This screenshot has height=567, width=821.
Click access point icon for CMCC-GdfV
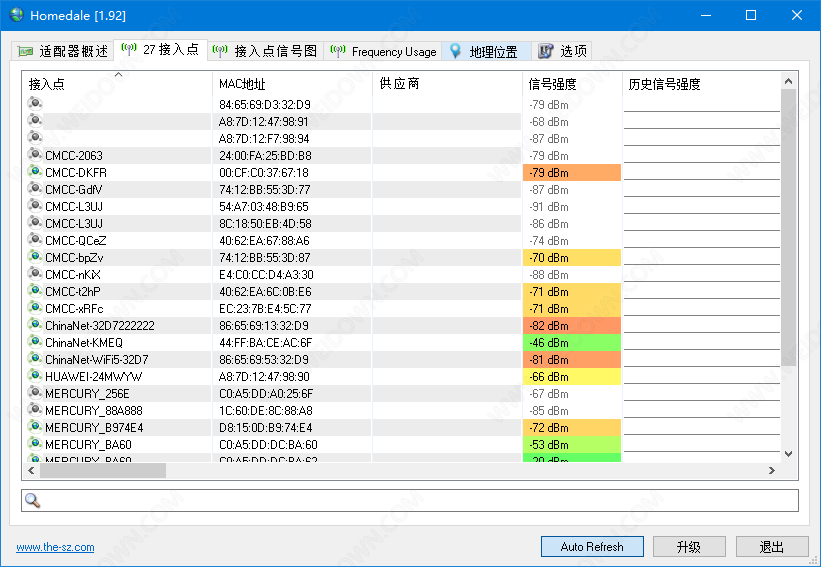[35, 188]
